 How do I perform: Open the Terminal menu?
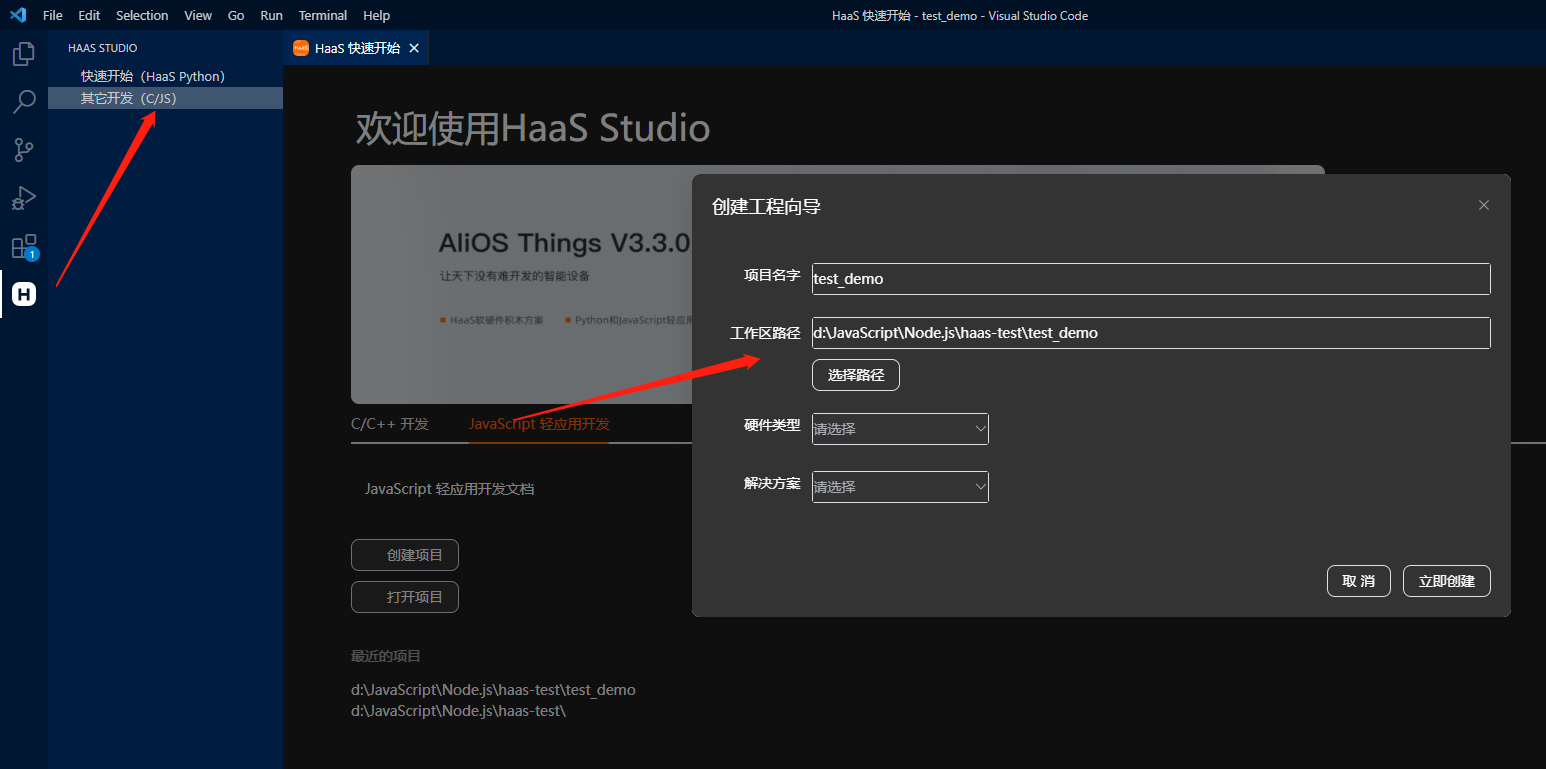323,15
